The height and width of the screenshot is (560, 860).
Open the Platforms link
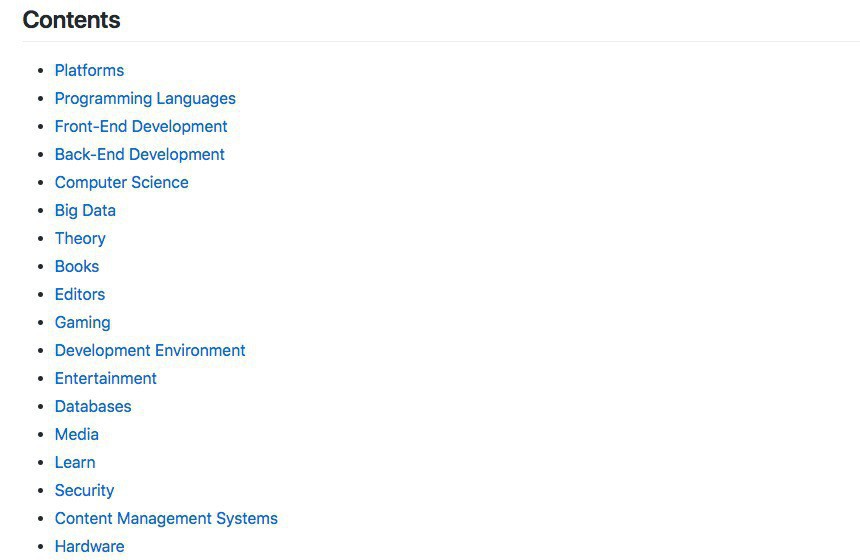coord(89,70)
